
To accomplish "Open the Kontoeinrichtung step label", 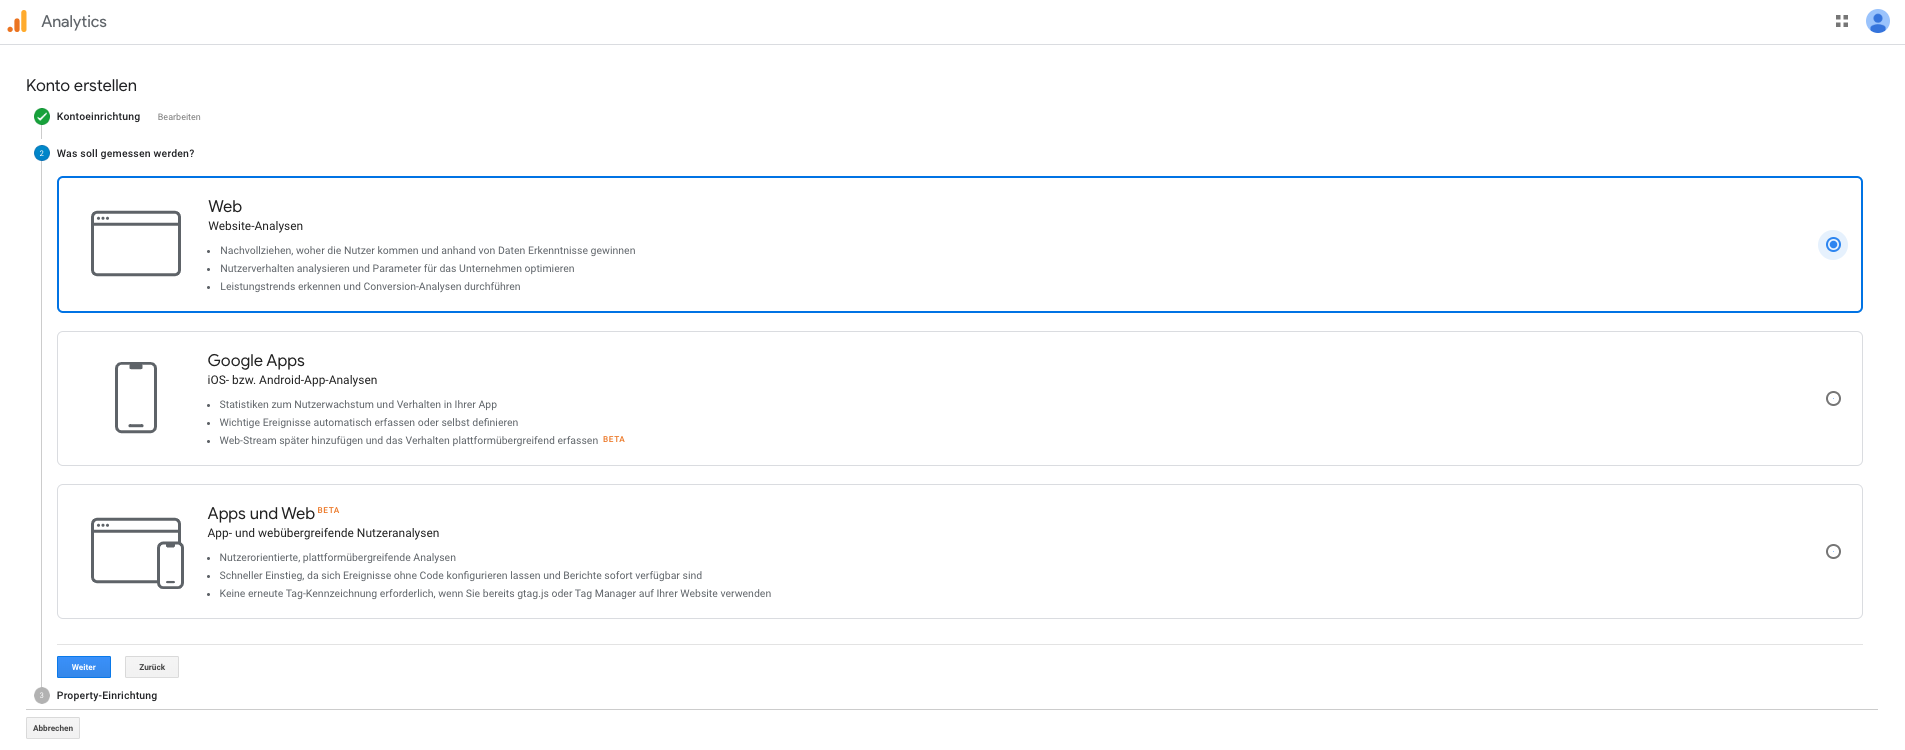I will [98, 117].
